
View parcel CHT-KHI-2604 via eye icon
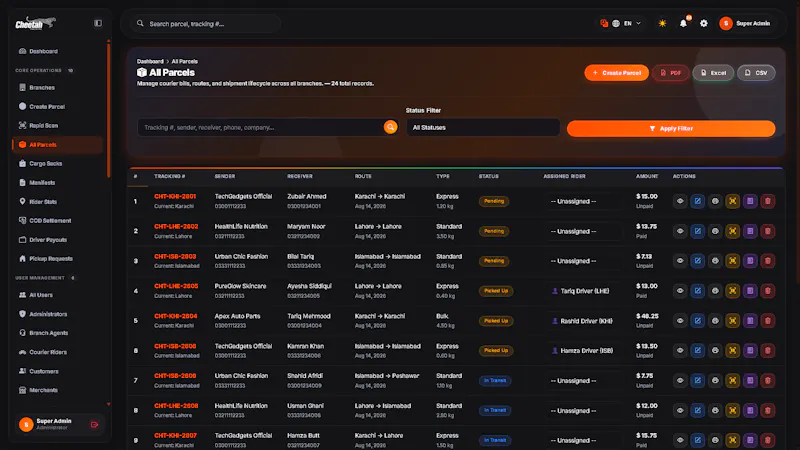coord(680,321)
